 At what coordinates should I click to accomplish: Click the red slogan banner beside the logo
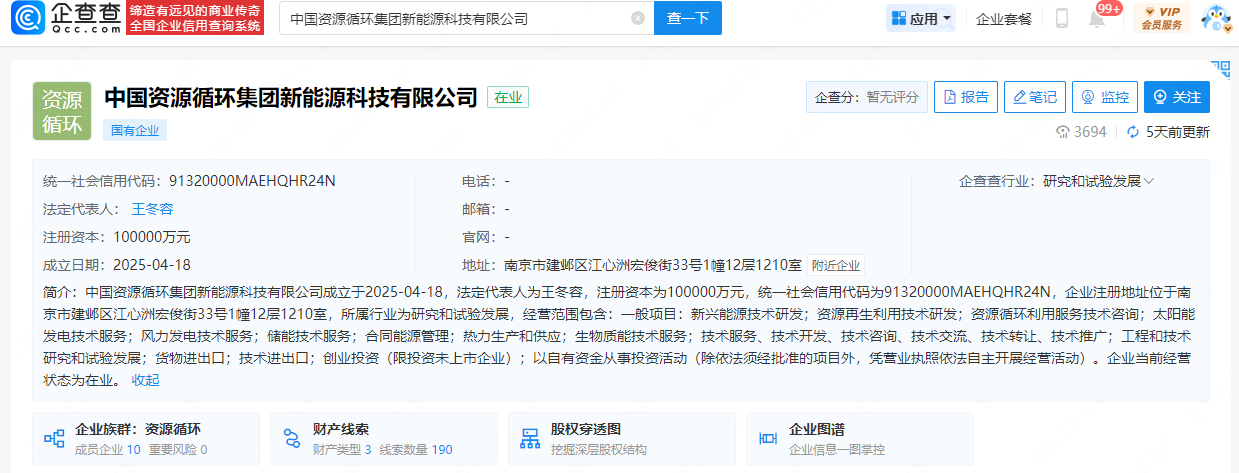196,18
